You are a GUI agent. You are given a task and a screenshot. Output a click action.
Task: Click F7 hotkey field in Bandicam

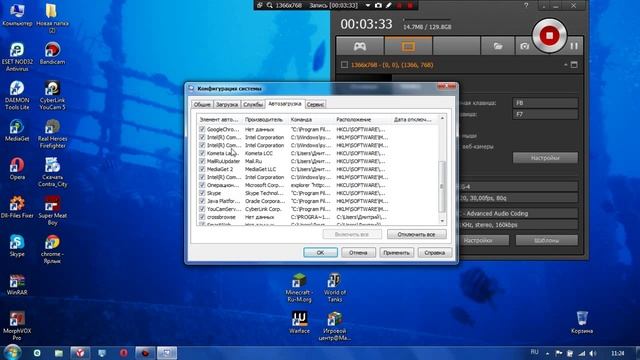pos(545,114)
